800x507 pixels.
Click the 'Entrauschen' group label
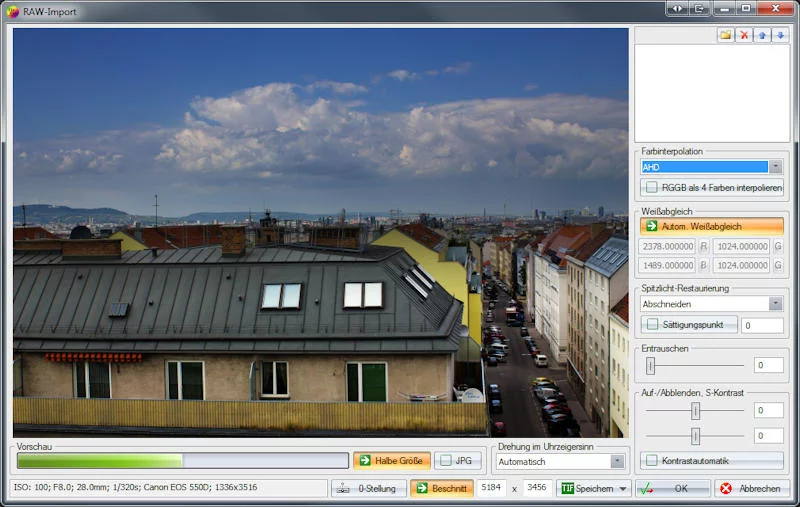665,348
